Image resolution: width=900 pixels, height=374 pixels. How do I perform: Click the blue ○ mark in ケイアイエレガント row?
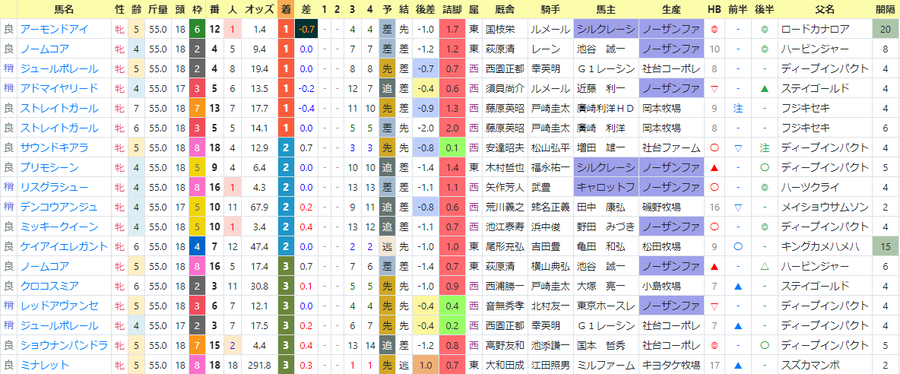click(x=739, y=247)
